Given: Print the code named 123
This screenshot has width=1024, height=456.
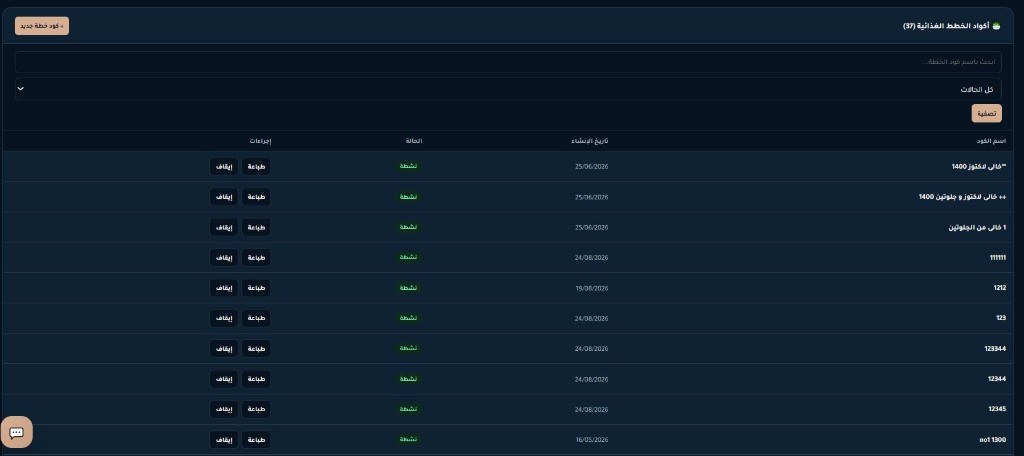Looking at the screenshot, I should pyautogui.click(x=256, y=318).
